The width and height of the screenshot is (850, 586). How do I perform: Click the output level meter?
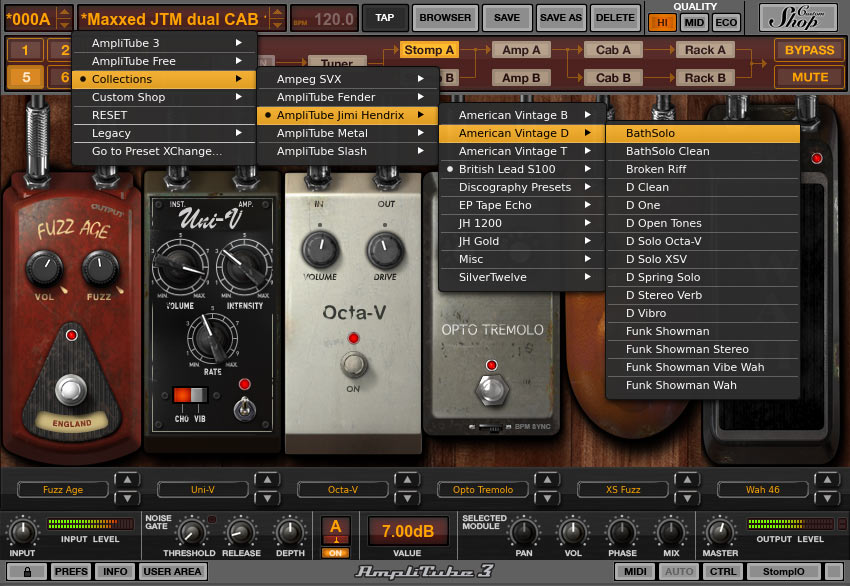point(790,524)
